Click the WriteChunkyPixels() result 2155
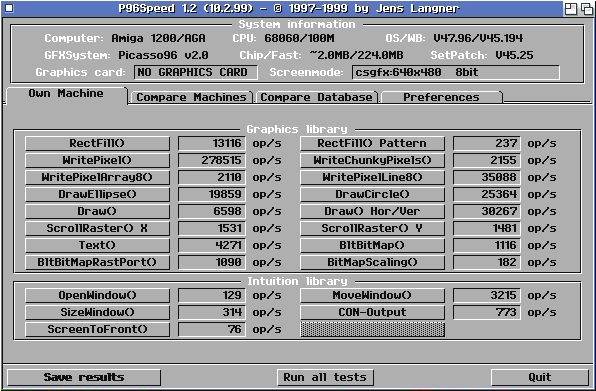Screen dimensions: 596x391 (487, 160)
